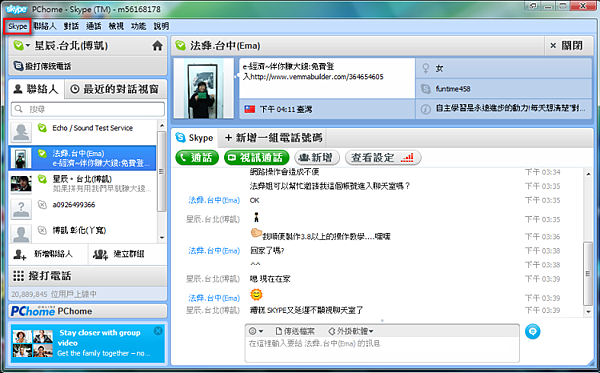The image size is (600, 373).
Task: Open the 通話 menu
Action: [x=93, y=26]
